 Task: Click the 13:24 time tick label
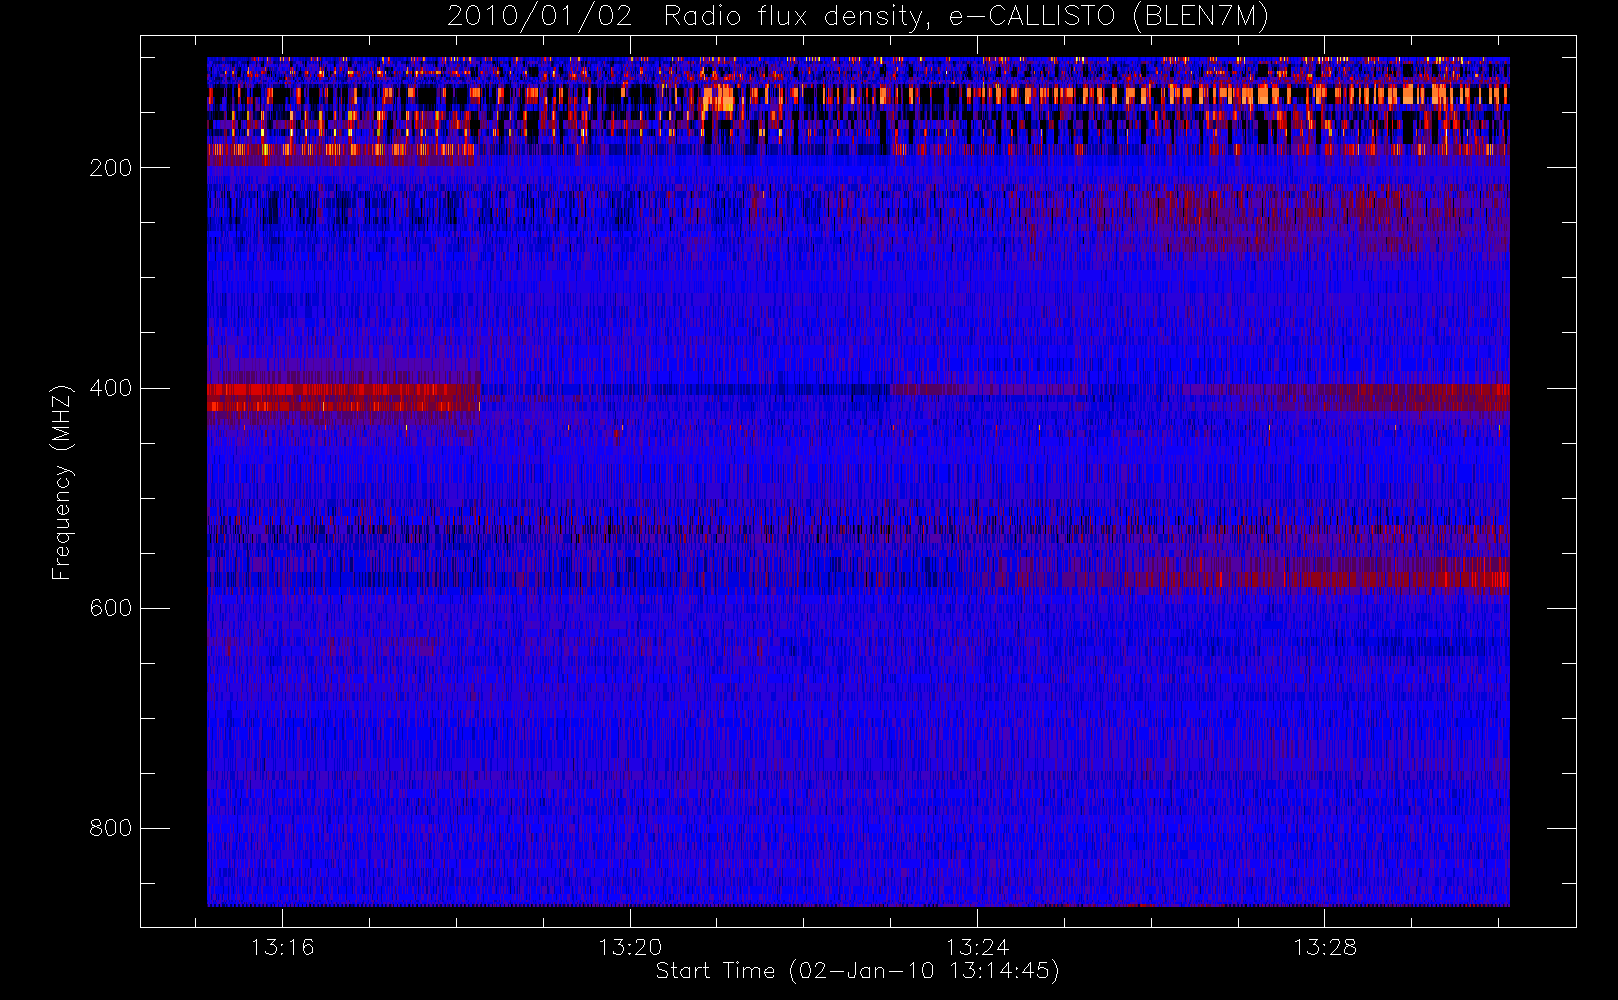click(977, 947)
